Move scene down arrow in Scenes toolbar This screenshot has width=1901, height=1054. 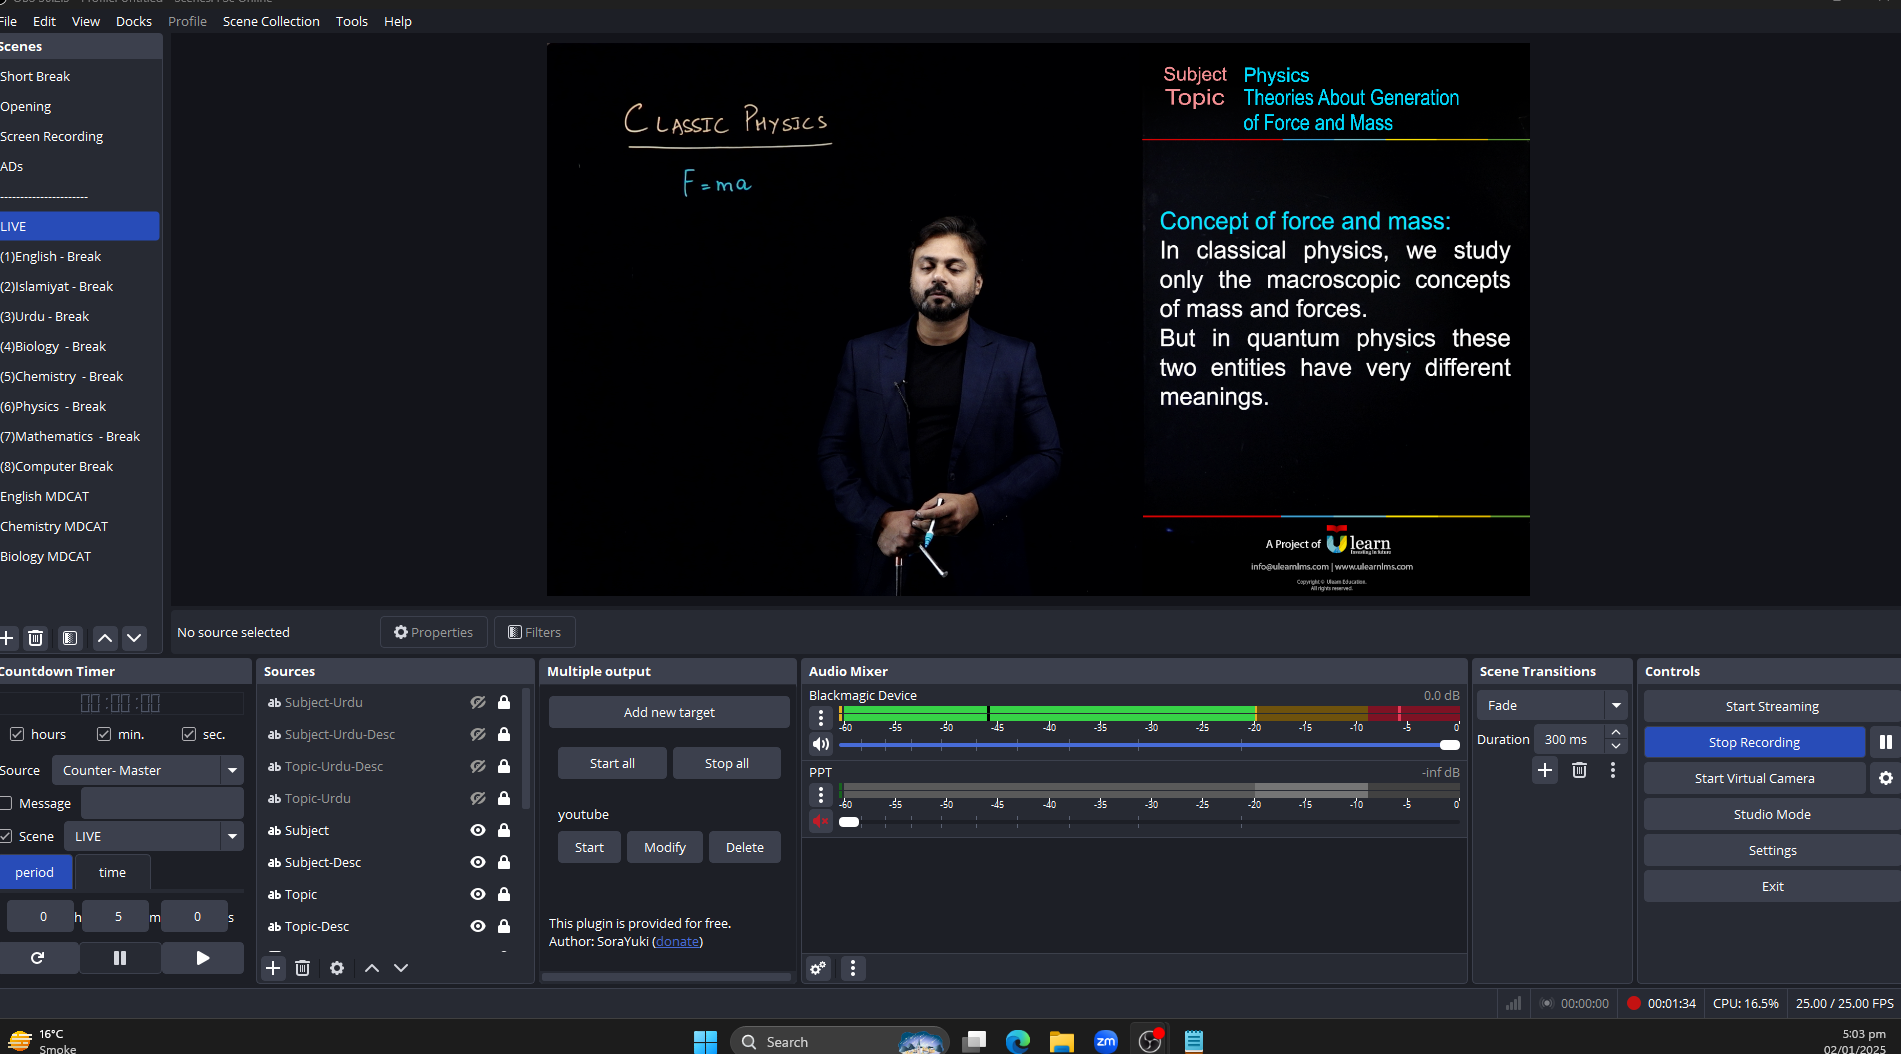[134, 638]
